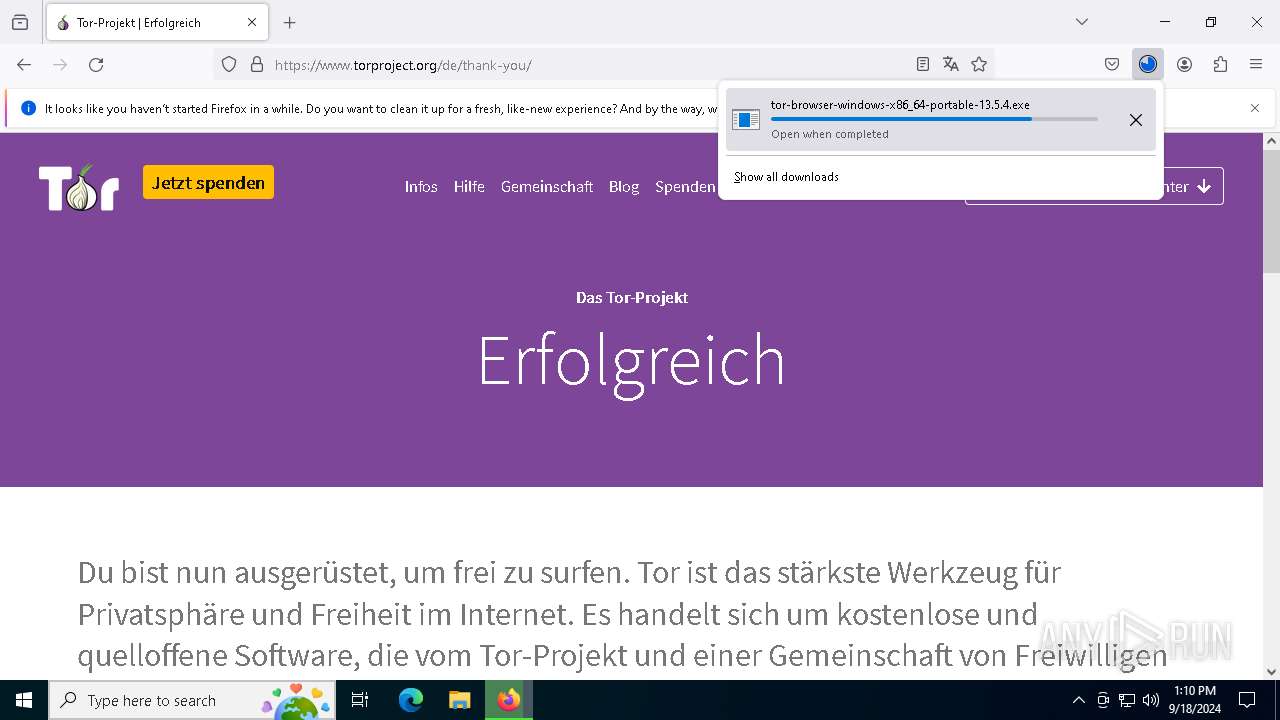1280x720 pixels.
Task: Open the Gemeinschaft navigation item
Action: tap(547, 187)
